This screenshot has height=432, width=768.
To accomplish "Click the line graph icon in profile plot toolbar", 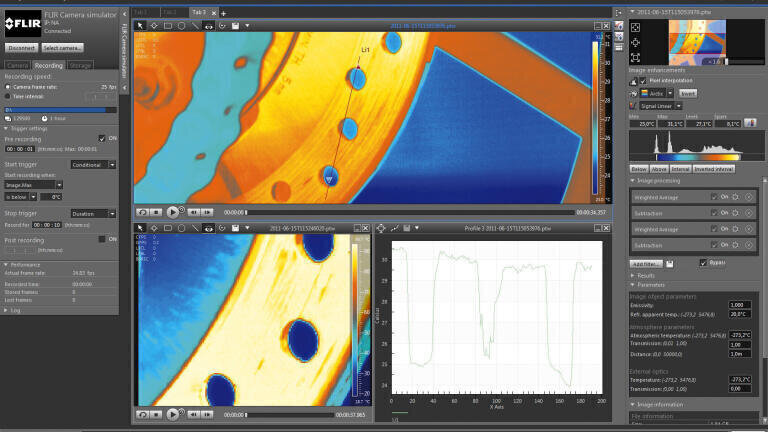I will pos(394,228).
